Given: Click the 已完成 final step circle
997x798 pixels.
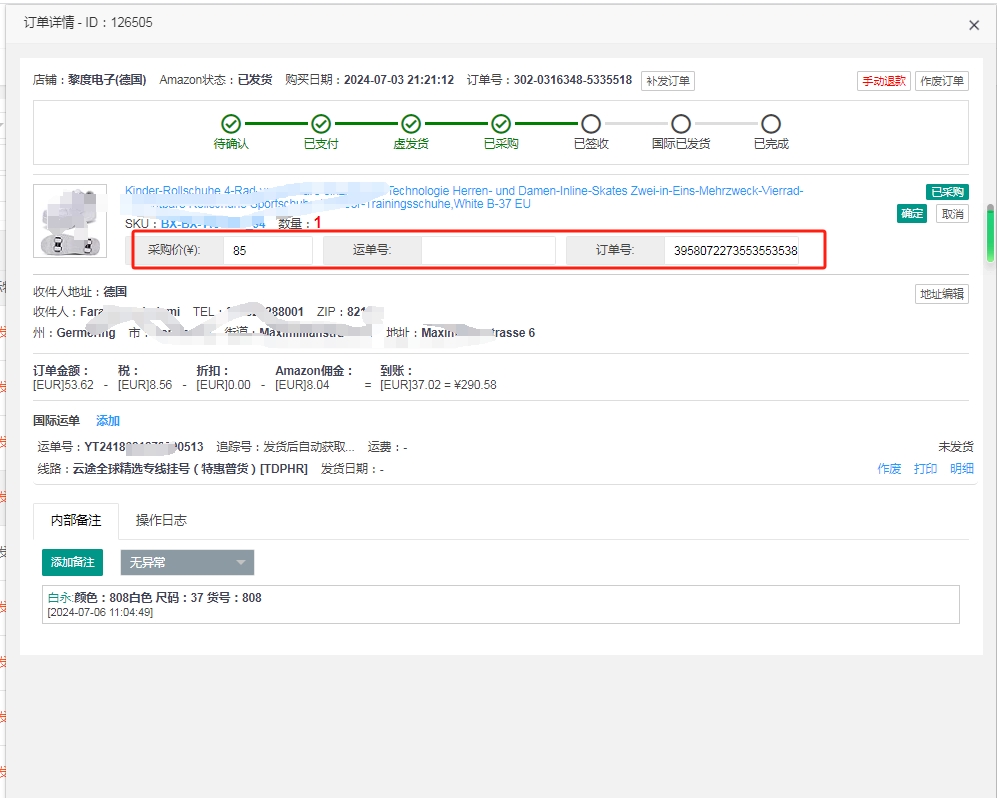Looking at the screenshot, I should click(x=771, y=124).
